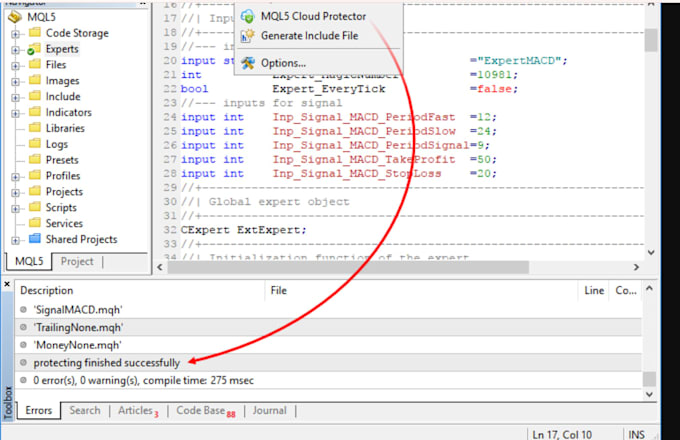Viewport: 680px width, 440px height.
Task: Click the Profiles folder icon
Action: click(x=35, y=175)
